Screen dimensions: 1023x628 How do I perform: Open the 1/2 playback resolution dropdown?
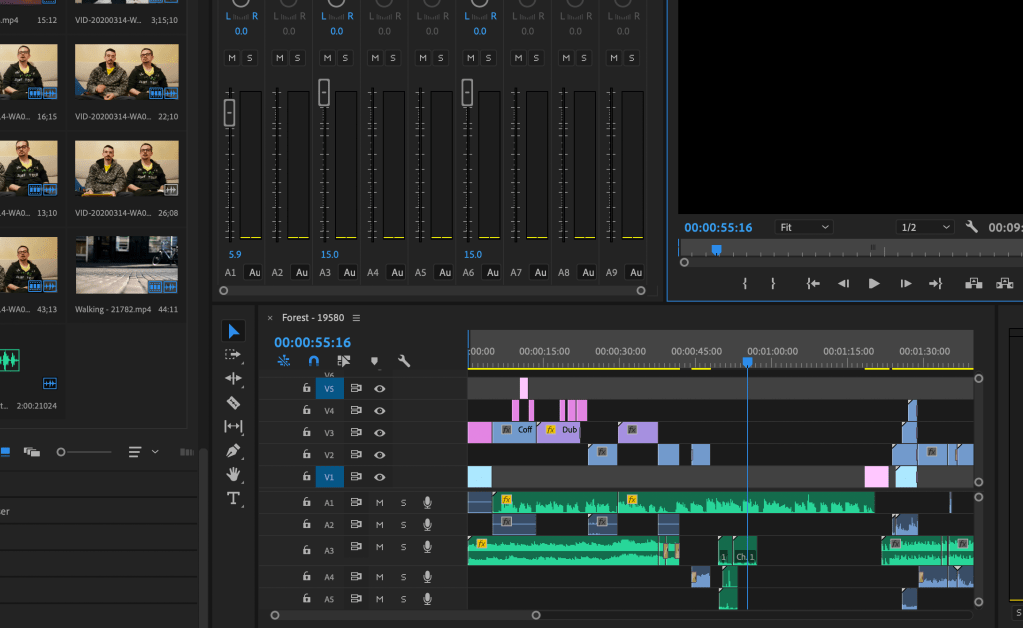pyautogui.click(x=924, y=227)
